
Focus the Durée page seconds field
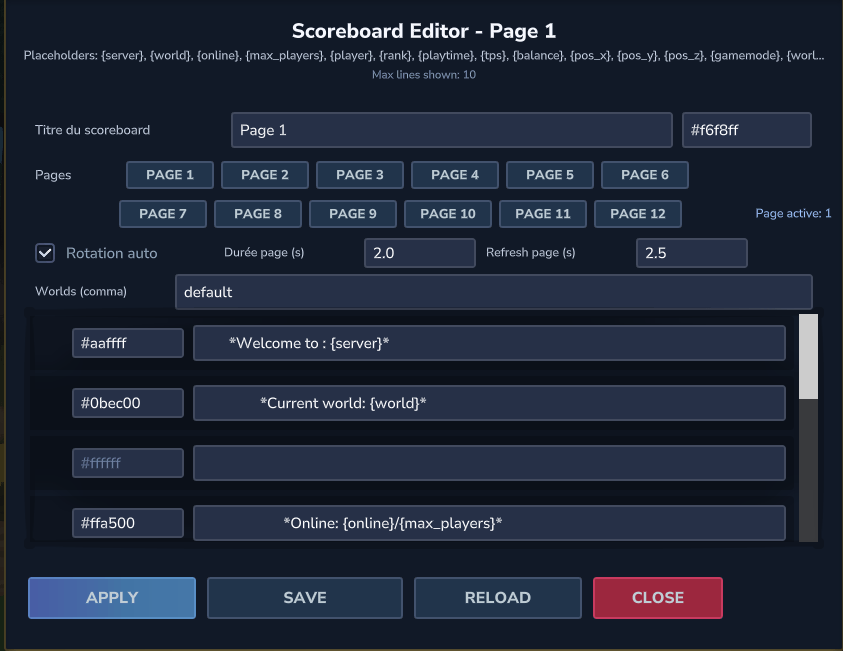[419, 253]
